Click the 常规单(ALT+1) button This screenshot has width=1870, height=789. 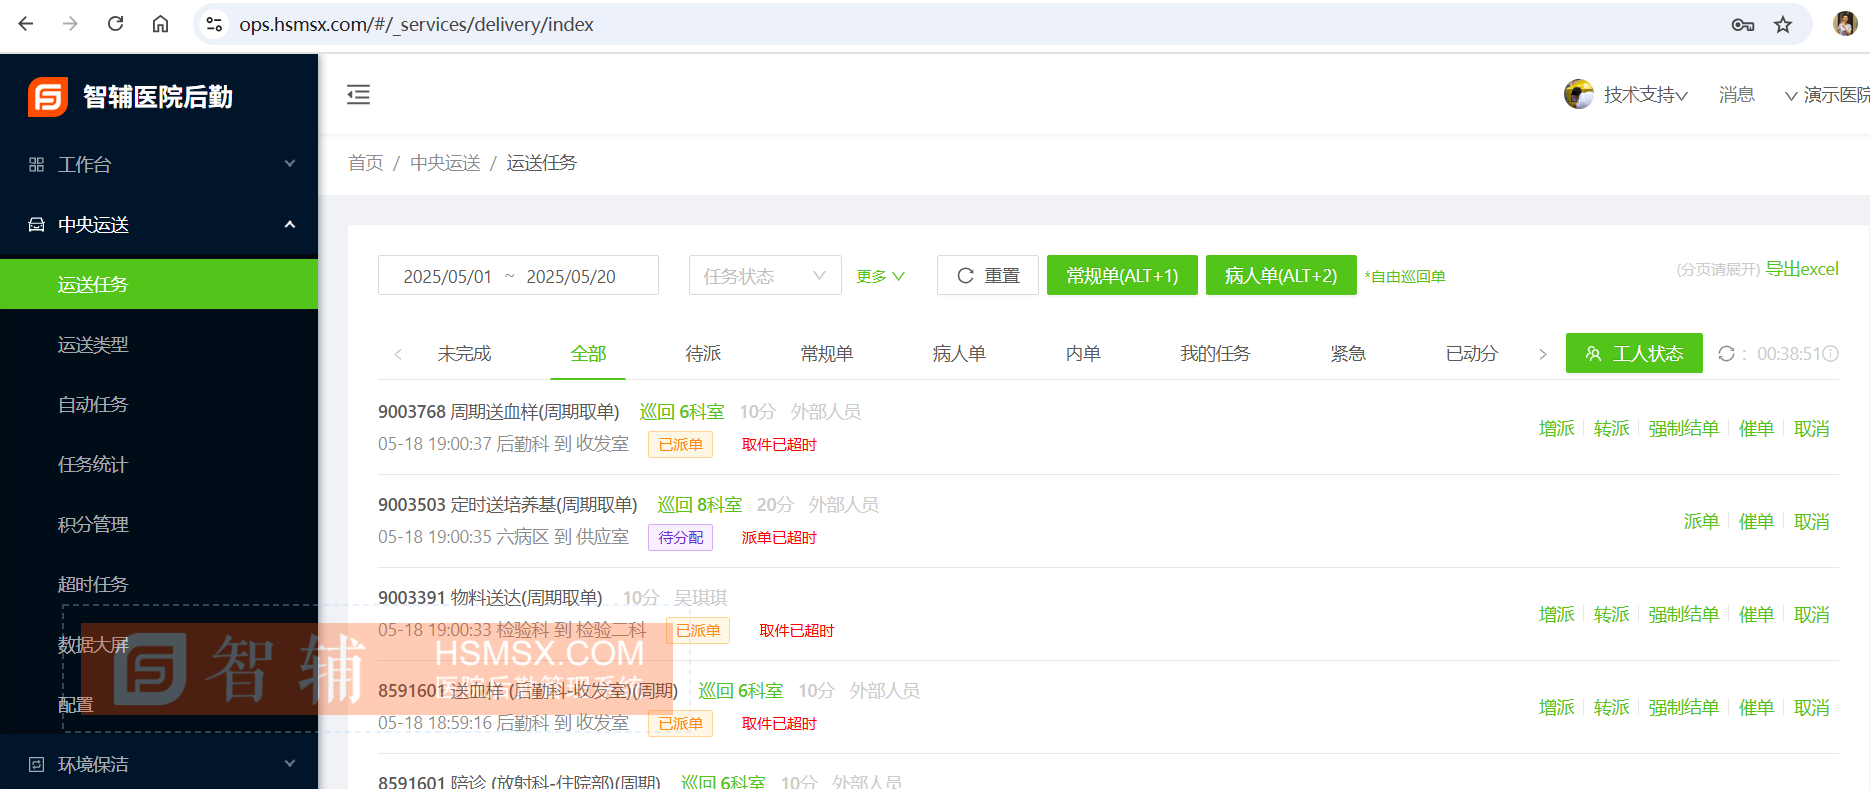(x=1121, y=276)
